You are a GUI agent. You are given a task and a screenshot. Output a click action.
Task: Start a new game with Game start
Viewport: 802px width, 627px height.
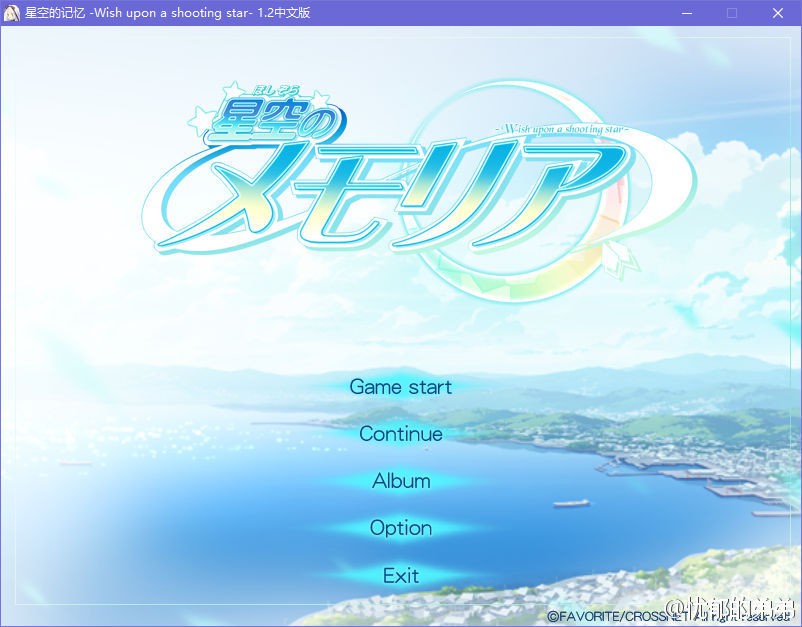coord(400,387)
